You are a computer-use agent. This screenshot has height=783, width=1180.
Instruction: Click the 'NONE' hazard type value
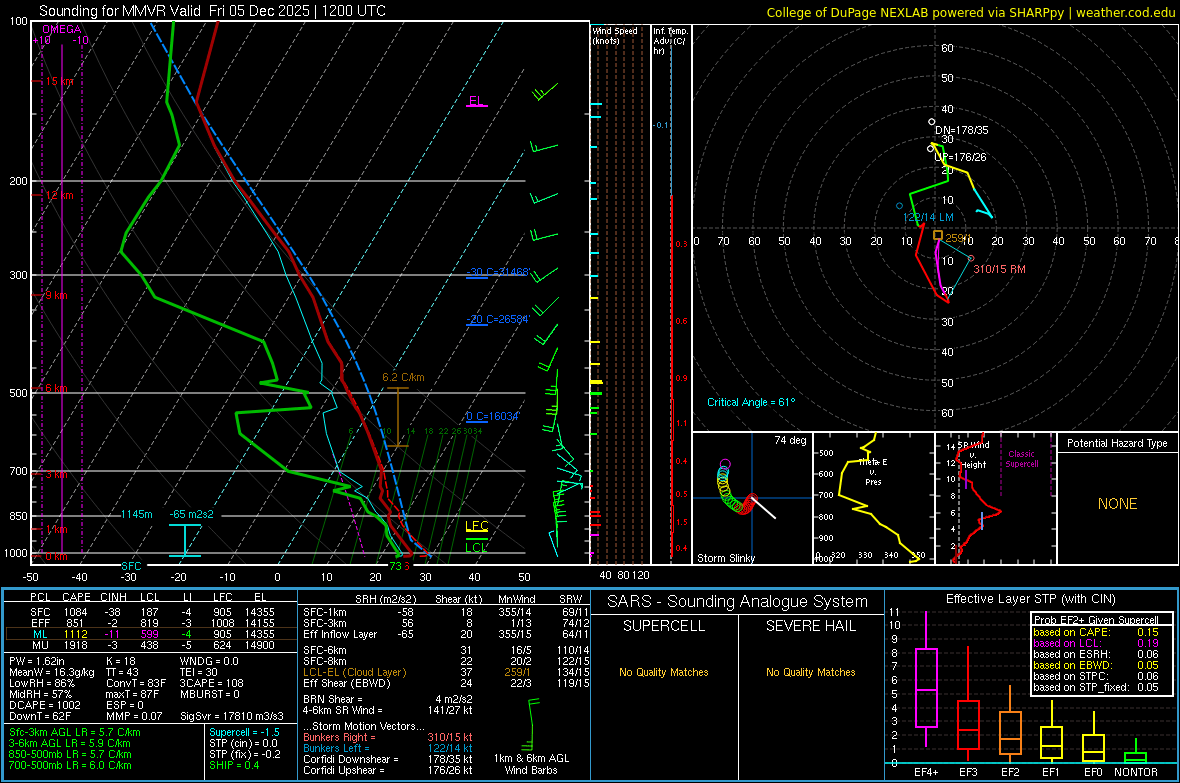click(x=1117, y=504)
